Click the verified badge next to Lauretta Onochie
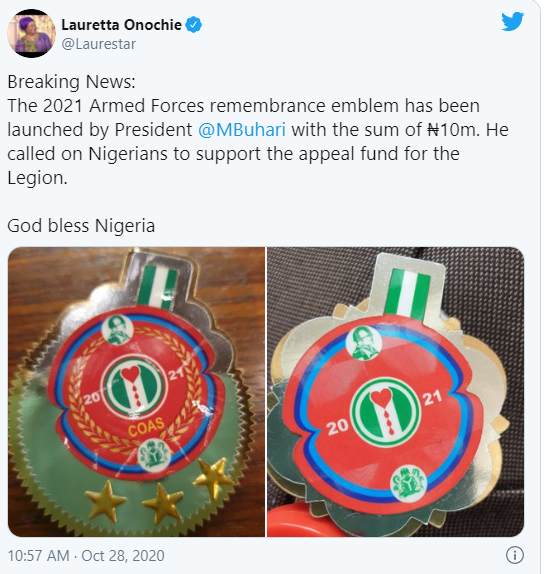The image size is (544, 574). click(193, 25)
